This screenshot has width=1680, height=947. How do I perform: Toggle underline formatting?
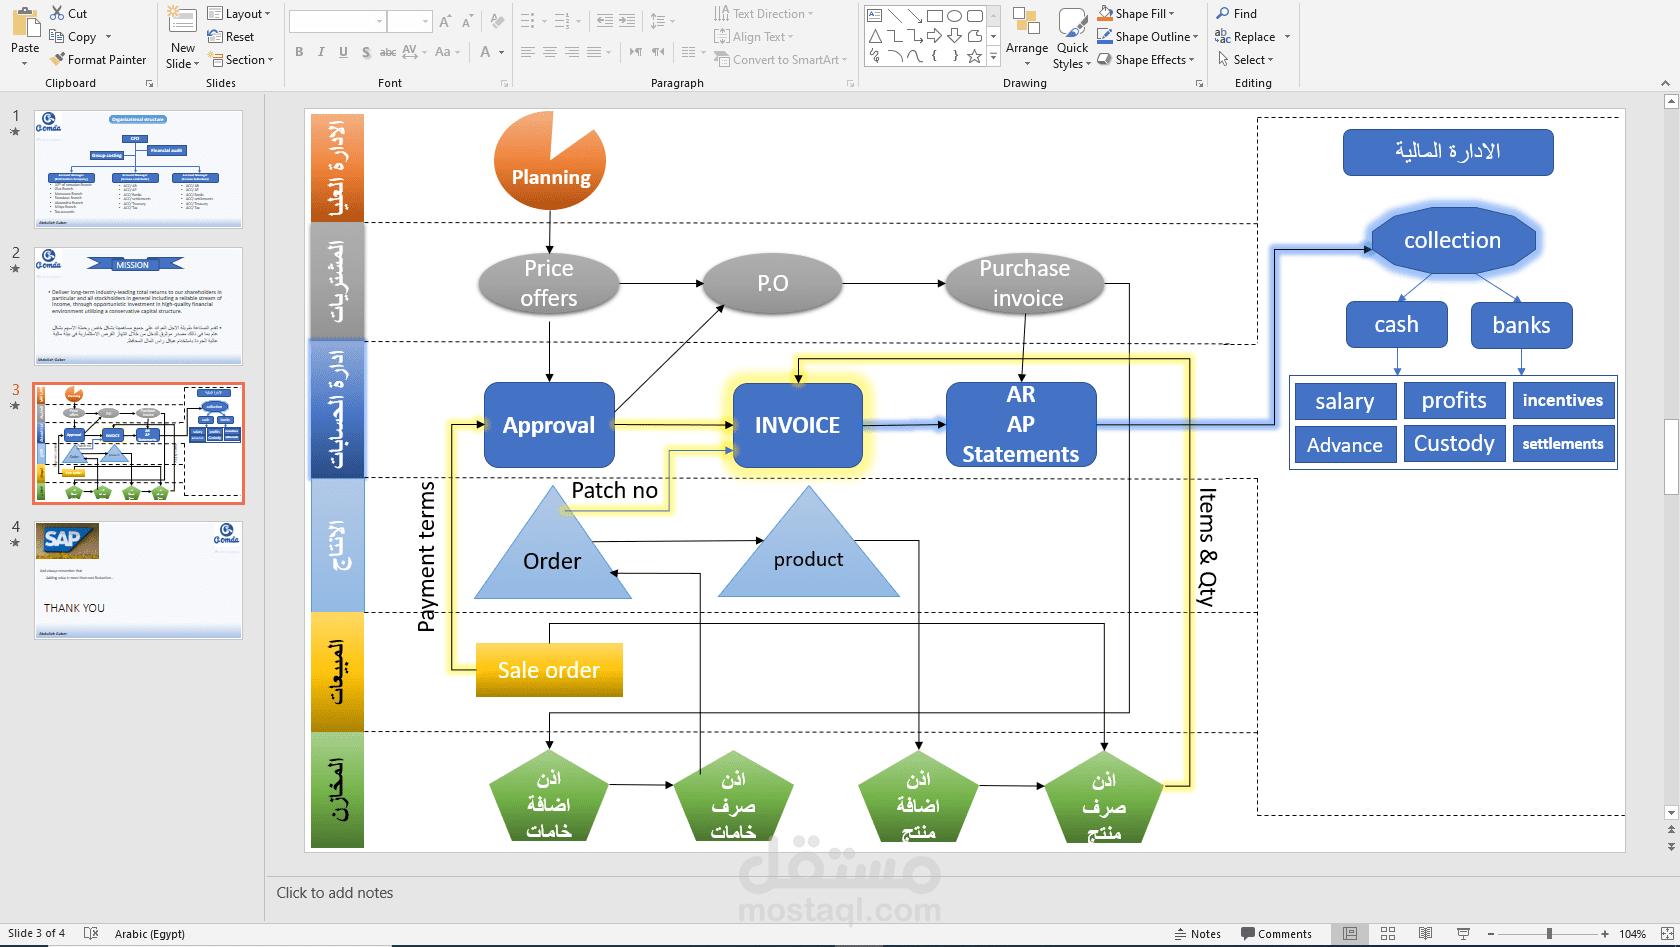(x=343, y=52)
